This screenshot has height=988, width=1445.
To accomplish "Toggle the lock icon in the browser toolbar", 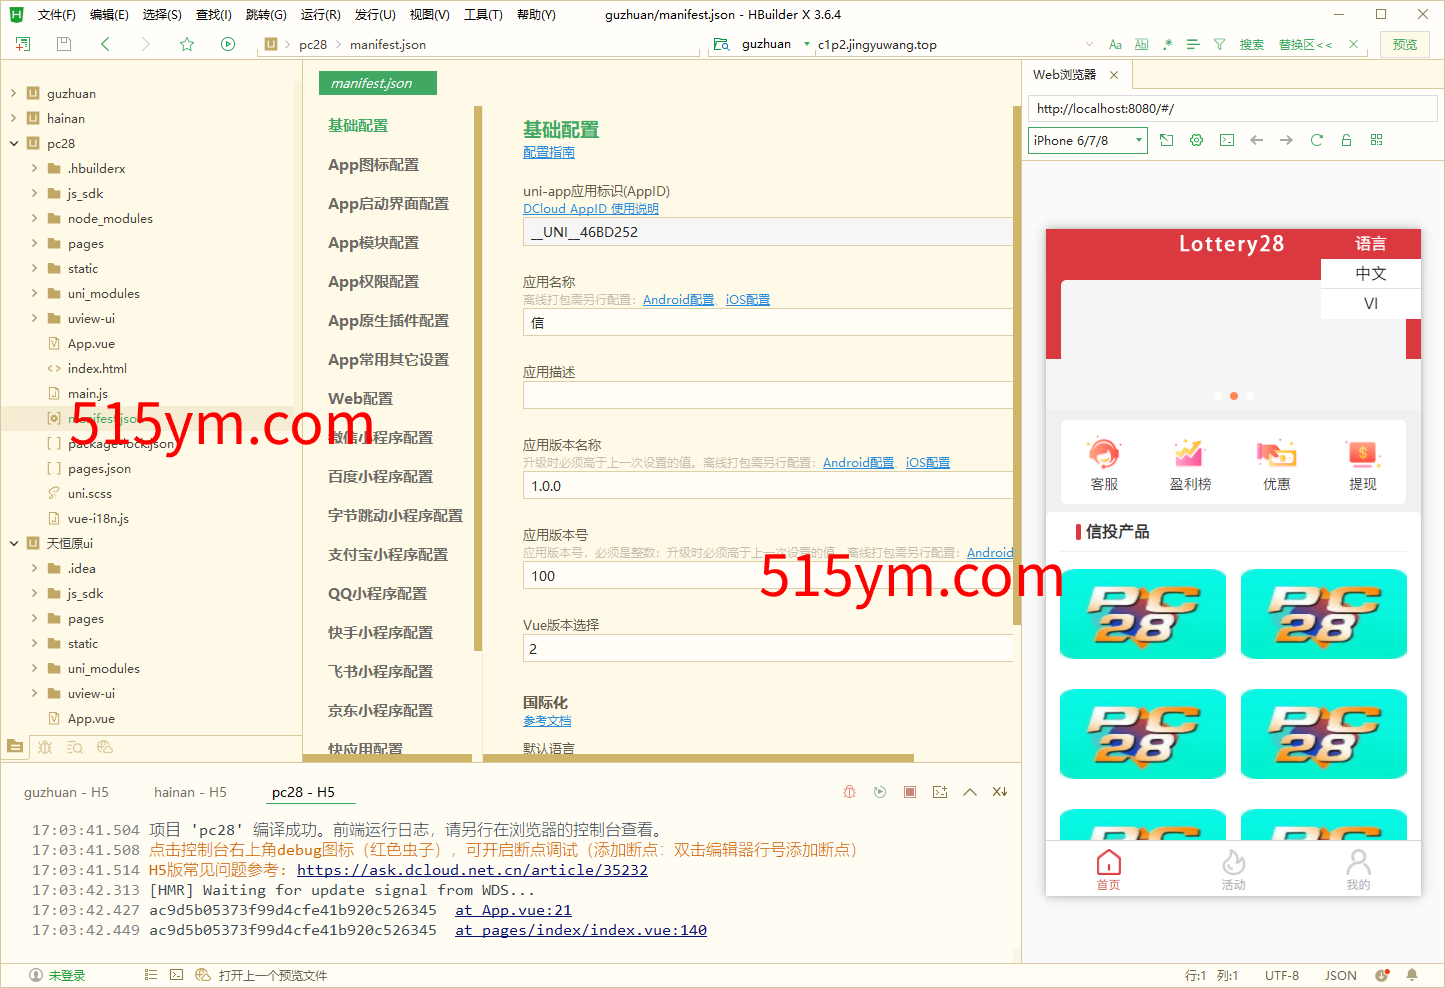I will click(1346, 140).
